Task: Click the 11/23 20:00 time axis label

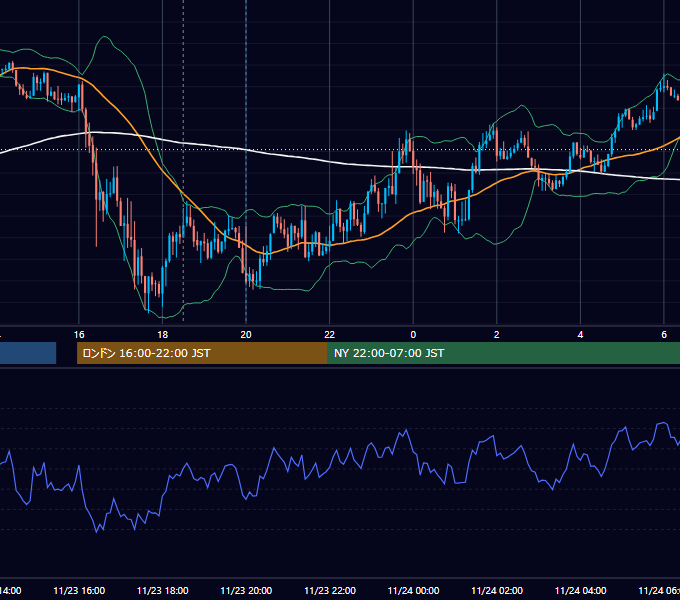Action: pos(246,590)
